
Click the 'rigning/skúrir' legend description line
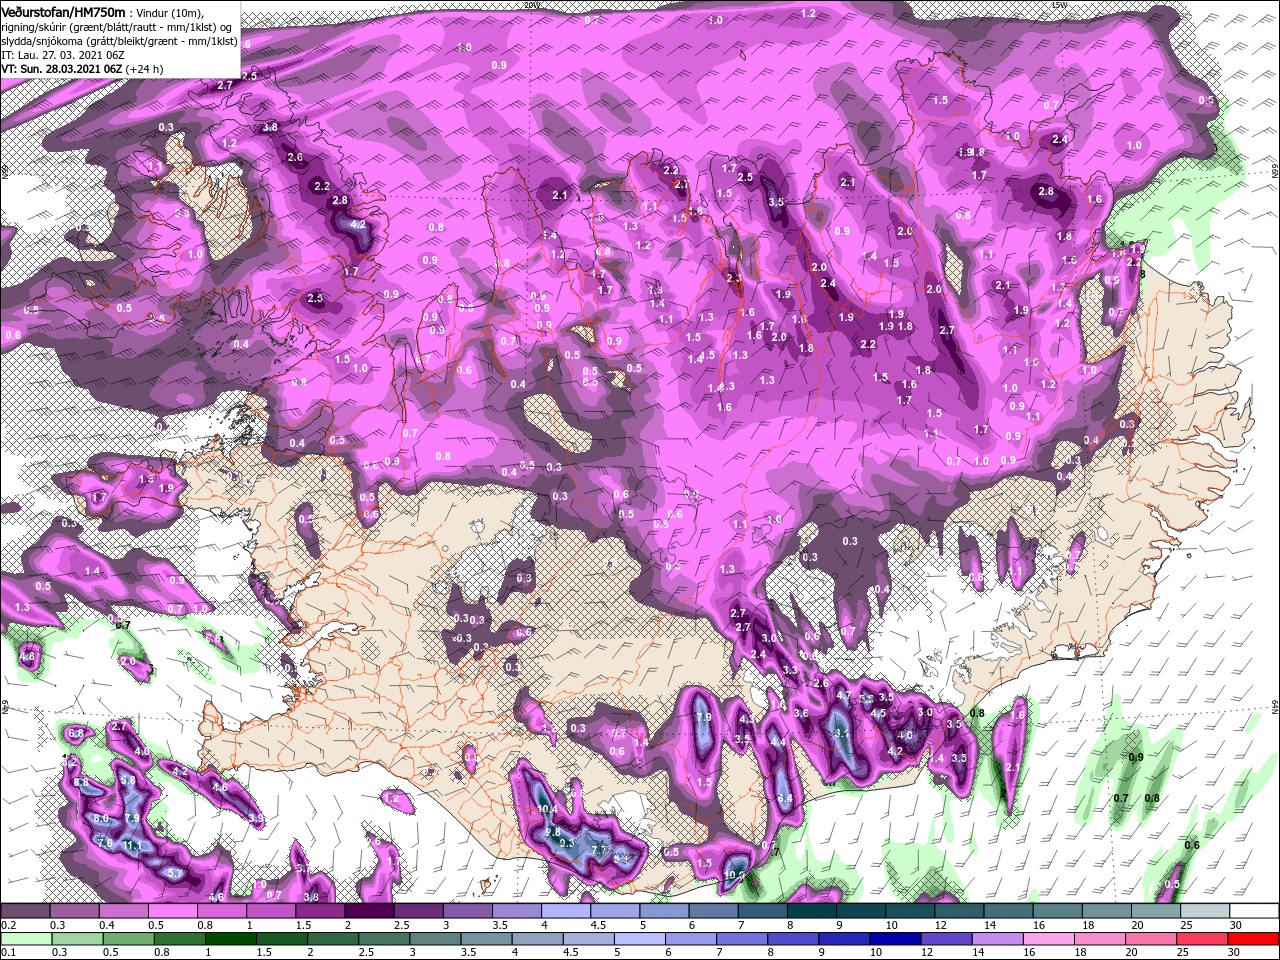(117, 27)
